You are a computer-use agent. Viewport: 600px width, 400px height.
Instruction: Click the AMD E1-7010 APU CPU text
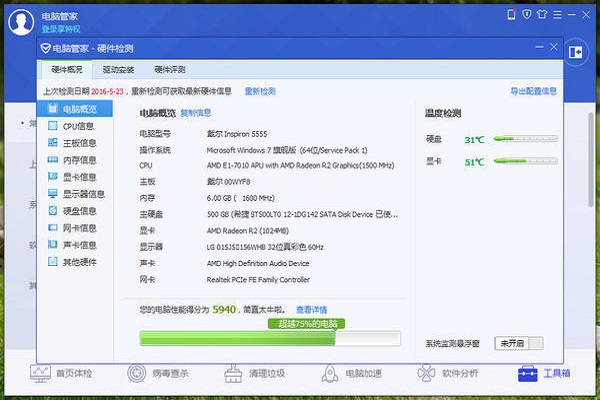pyautogui.click(x=300, y=165)
